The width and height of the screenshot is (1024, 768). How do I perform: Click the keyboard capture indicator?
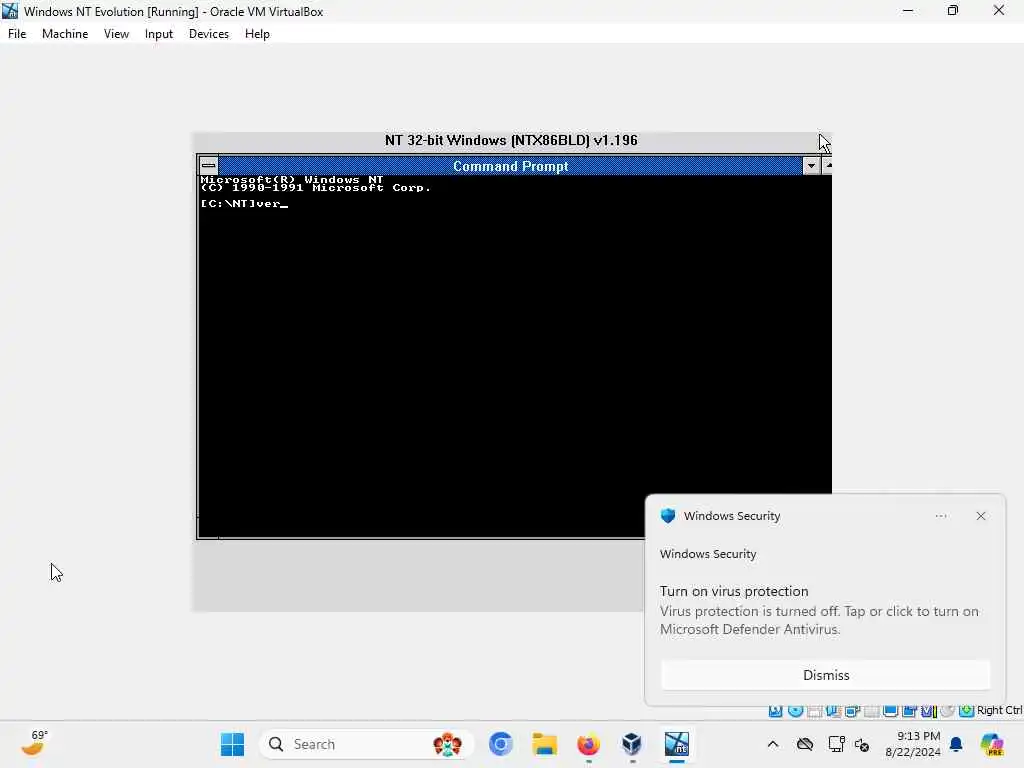click(967, 711)
